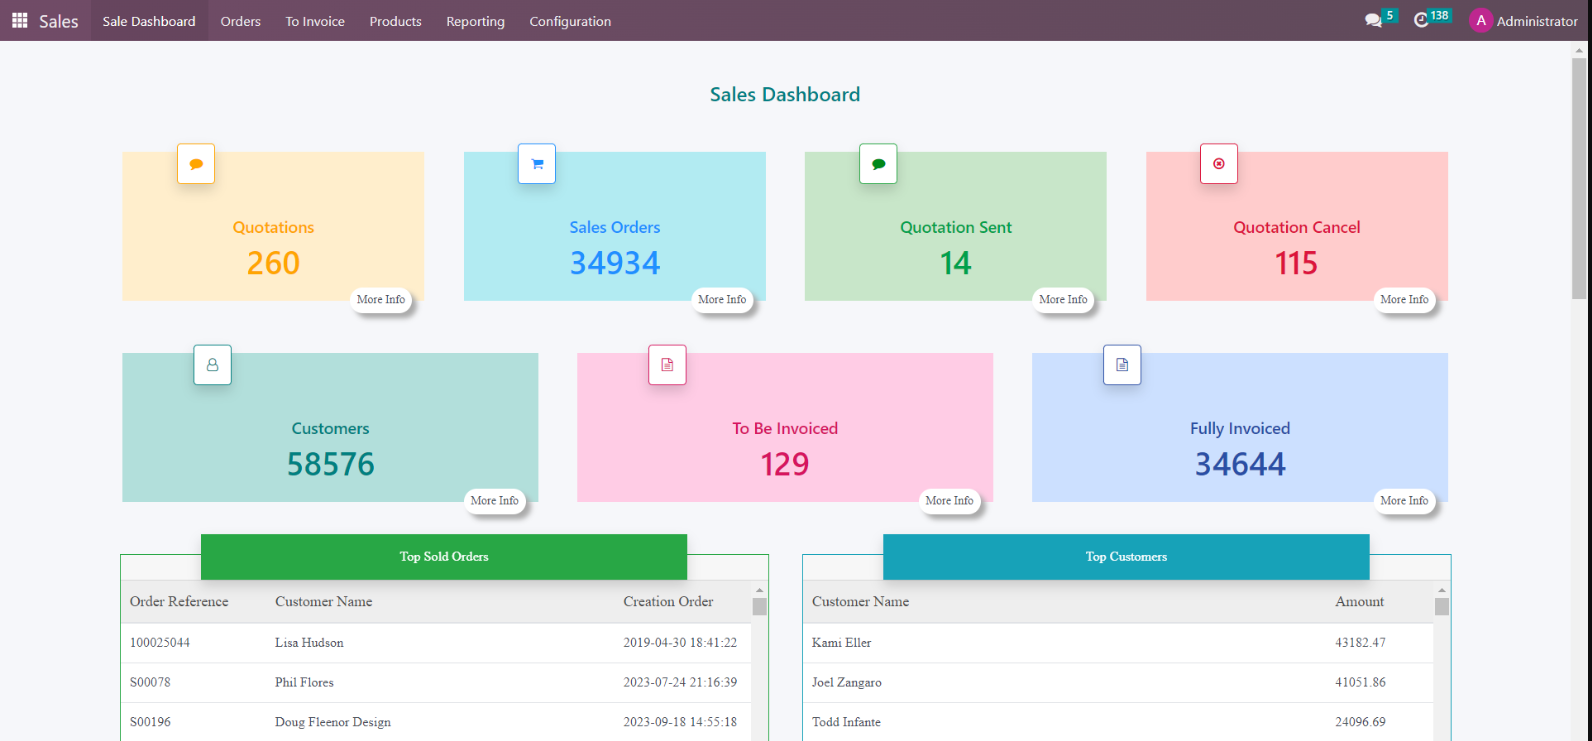
Task: Click the To Be Invoiced document icon
Action: click(x=667, y=365)
